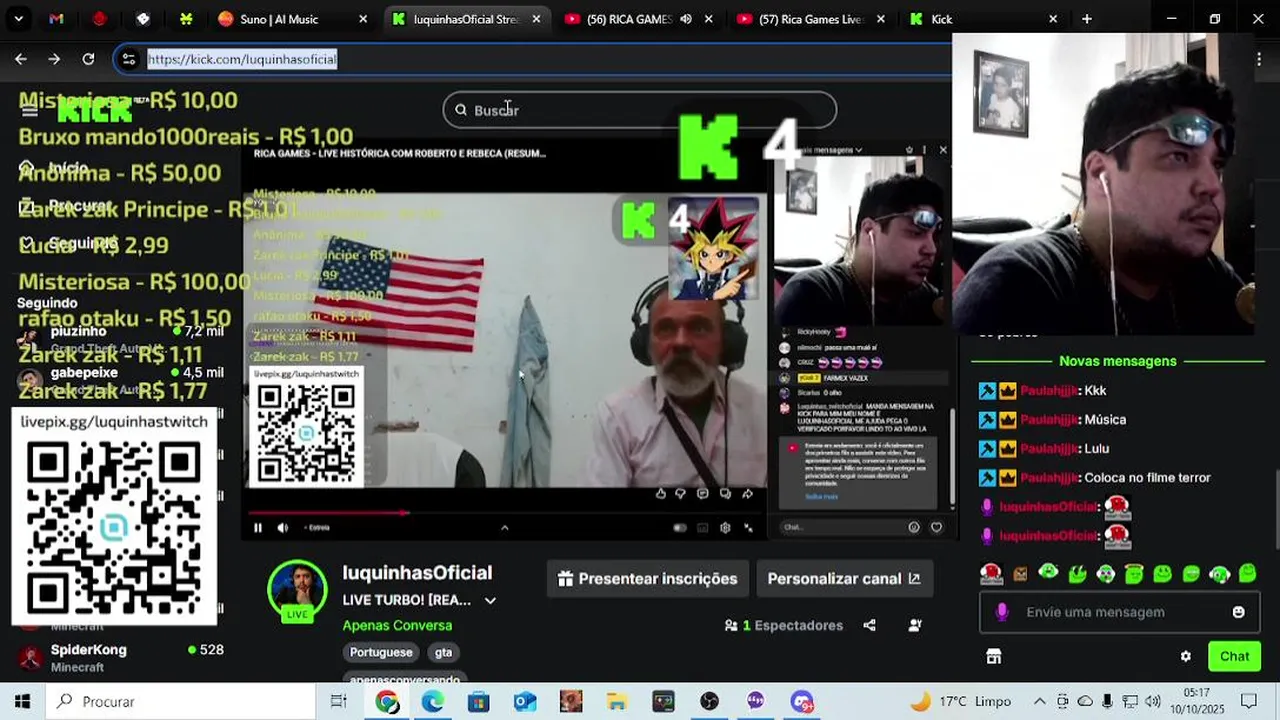Viewport: 1280px width, 720px height.
Task: Seek on the red video progress bar
Action: click(x=504, y=513)
